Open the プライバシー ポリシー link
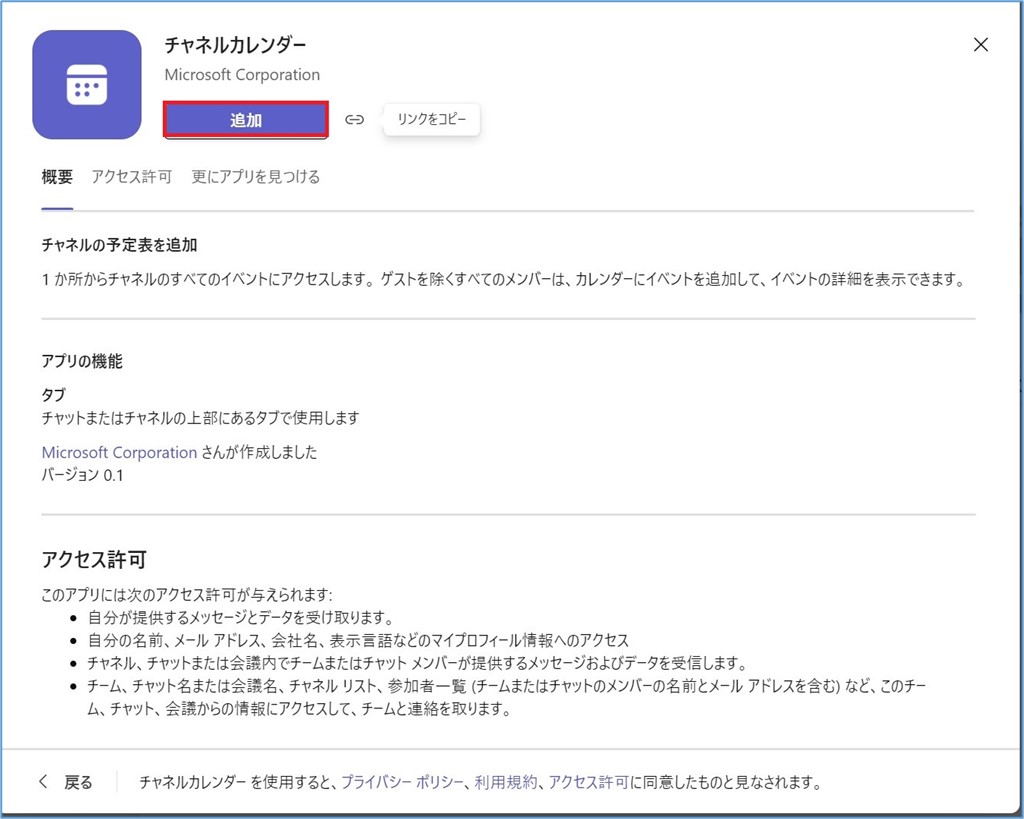The width and height of the screenshot is (1024, 819). [x=403, y=782]
